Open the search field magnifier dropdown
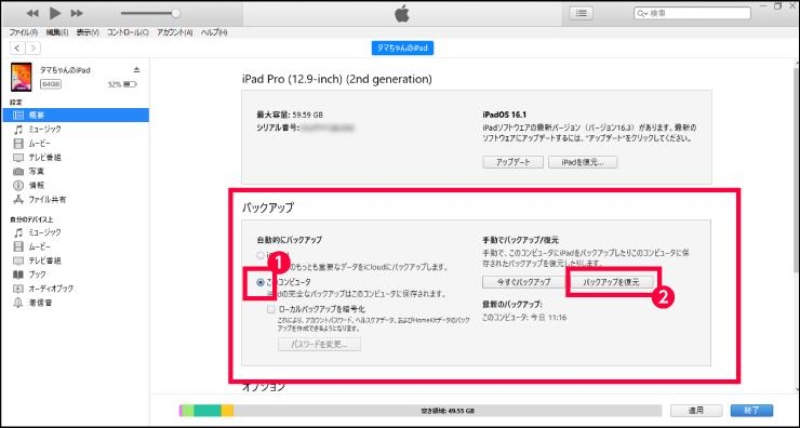This screenshot has width=800, height=428. point(643,13)
